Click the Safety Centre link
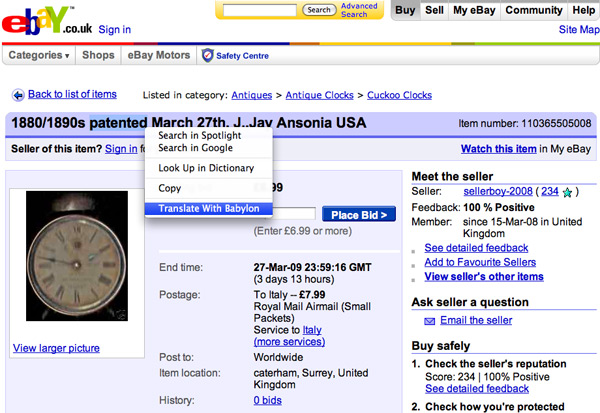This screenshot has height=413, width=600. click(242, 56)
